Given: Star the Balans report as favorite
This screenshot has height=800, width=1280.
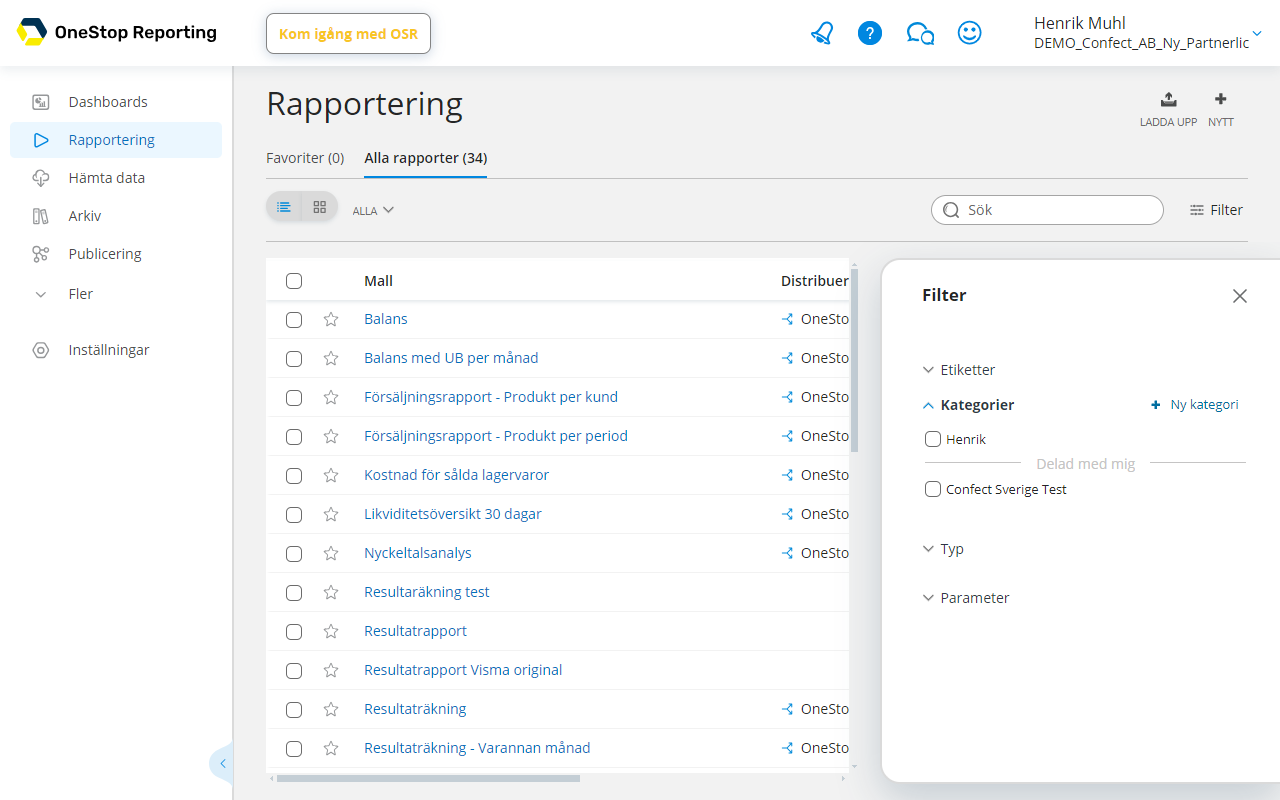Looking at the screenshot, I should 331,320.
